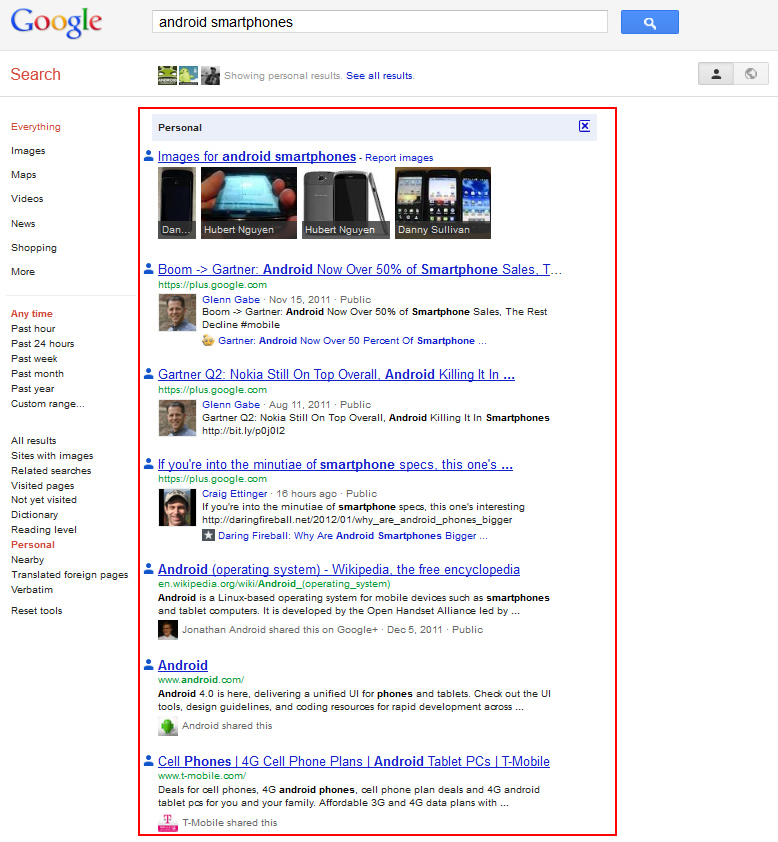The height and width of the screenshot is (842, 778).
Task: Click Report images link
Action: [399, 158]
